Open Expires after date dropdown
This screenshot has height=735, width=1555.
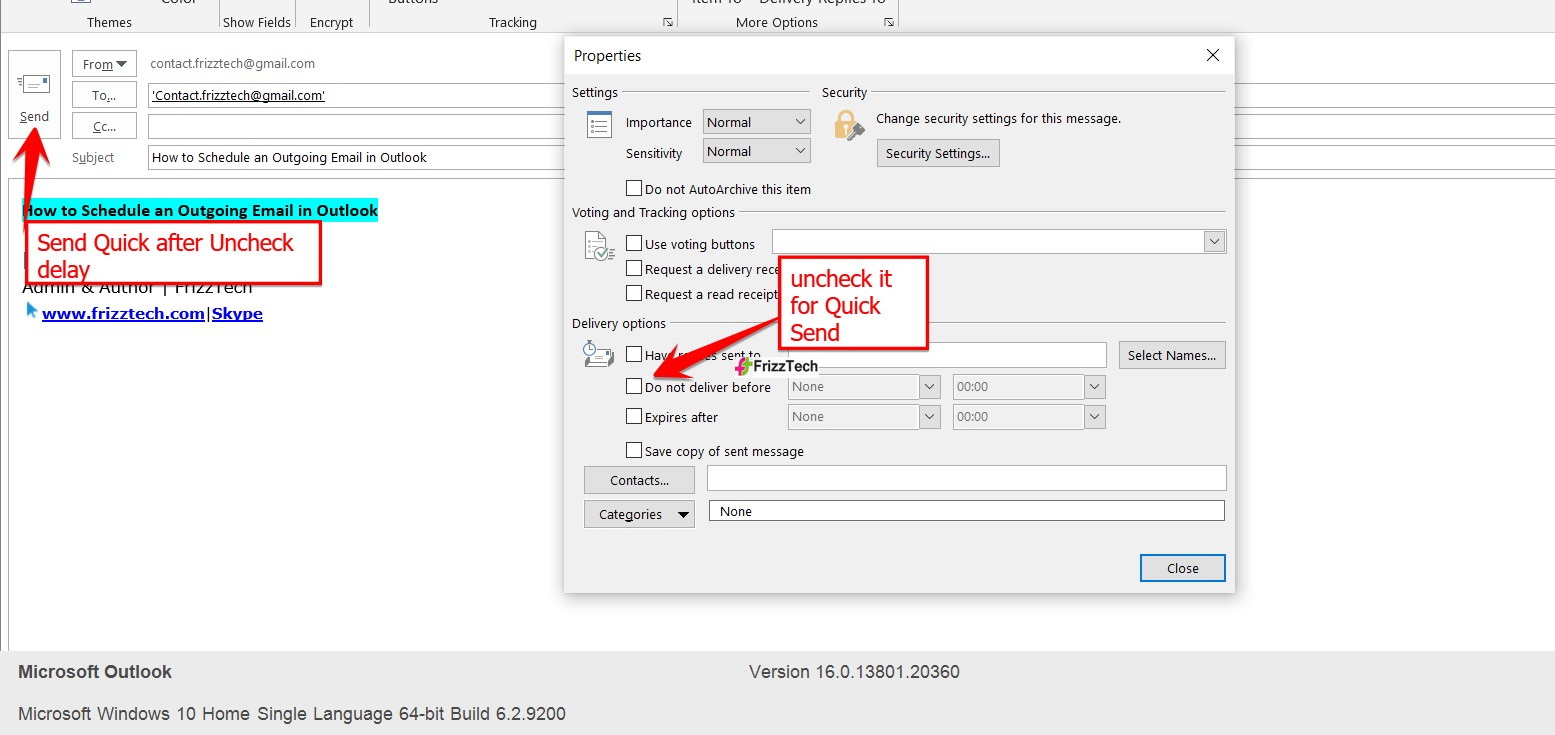click(930, 417)
